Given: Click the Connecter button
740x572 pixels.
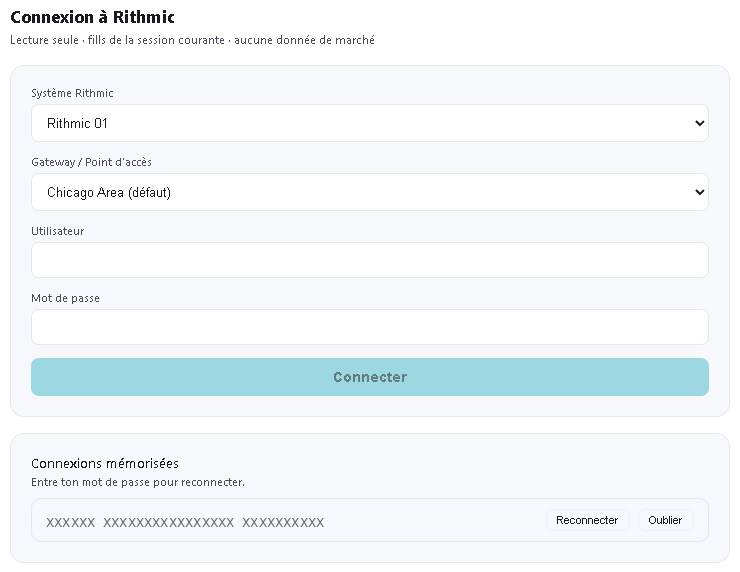Looking at the screenshot, I should click(370, 377).
